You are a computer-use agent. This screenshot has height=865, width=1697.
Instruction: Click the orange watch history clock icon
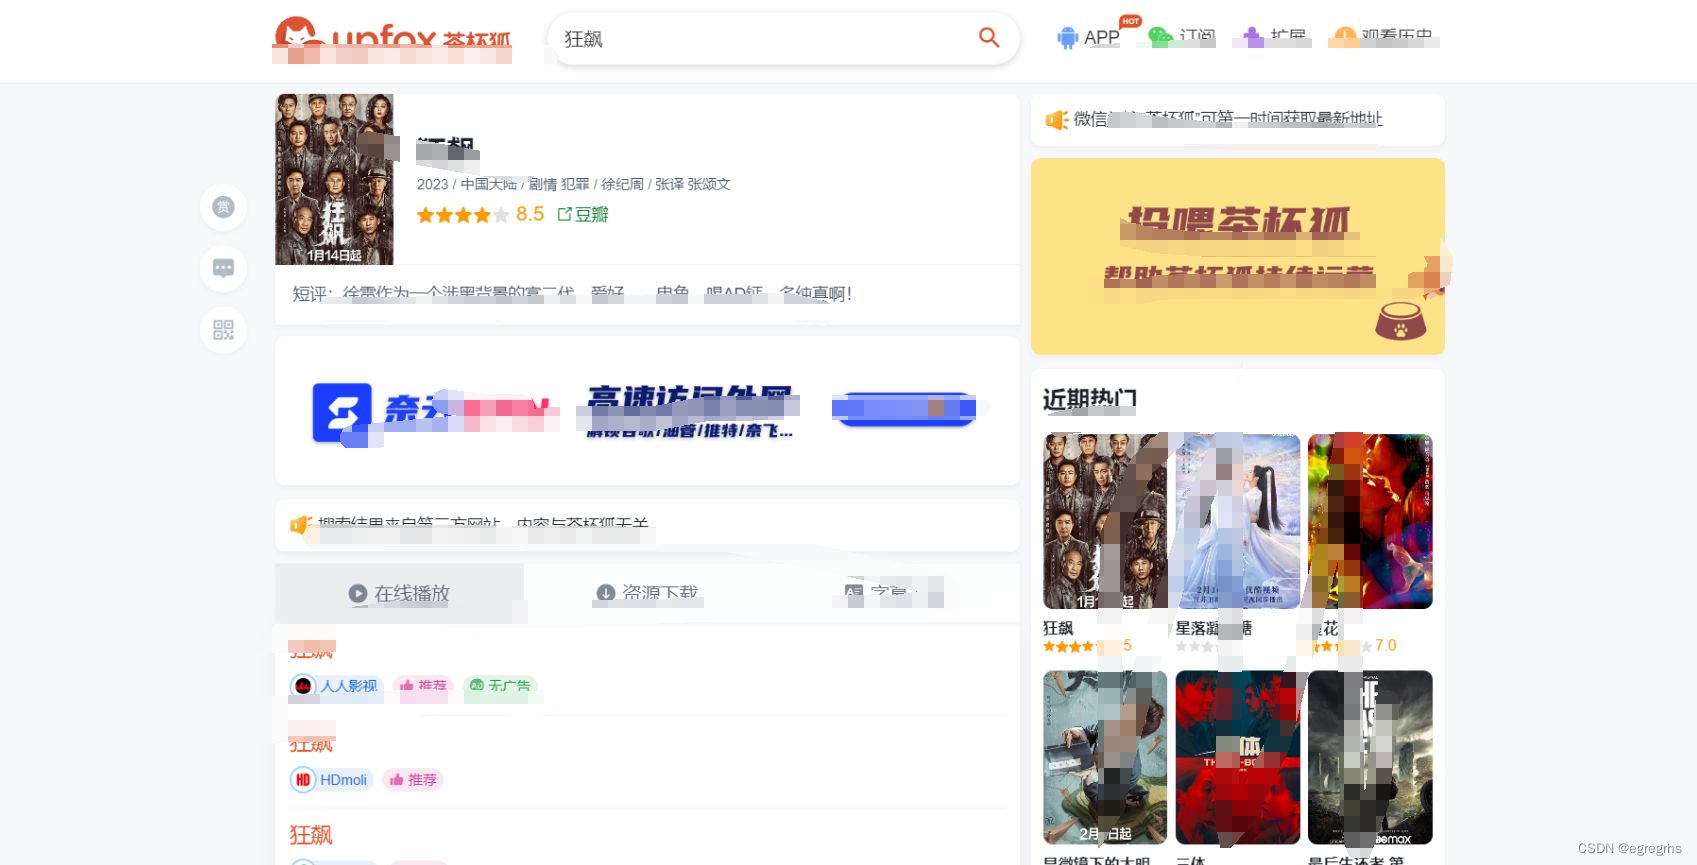[x=1344, y=37]
